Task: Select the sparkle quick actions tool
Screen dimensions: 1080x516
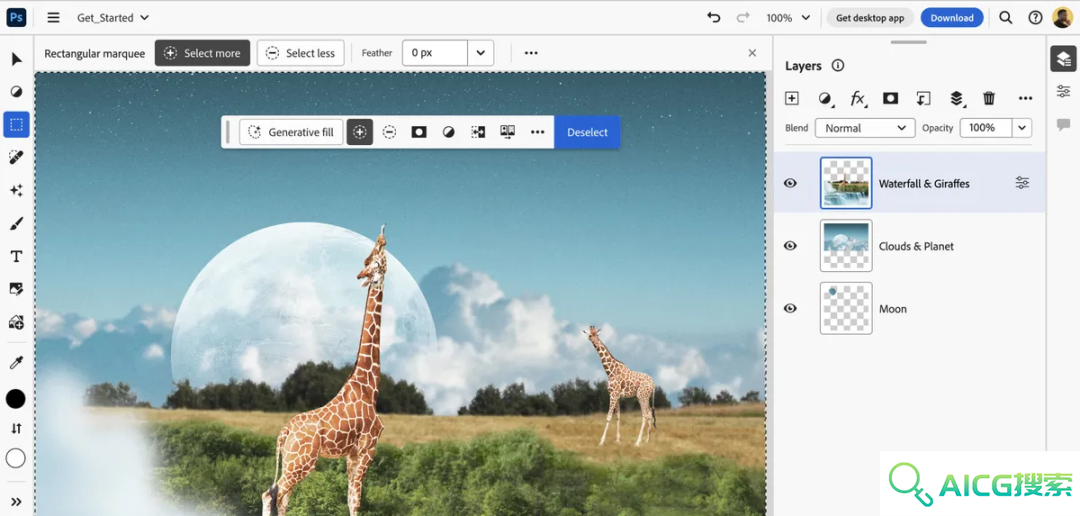Action: (17, 190)
